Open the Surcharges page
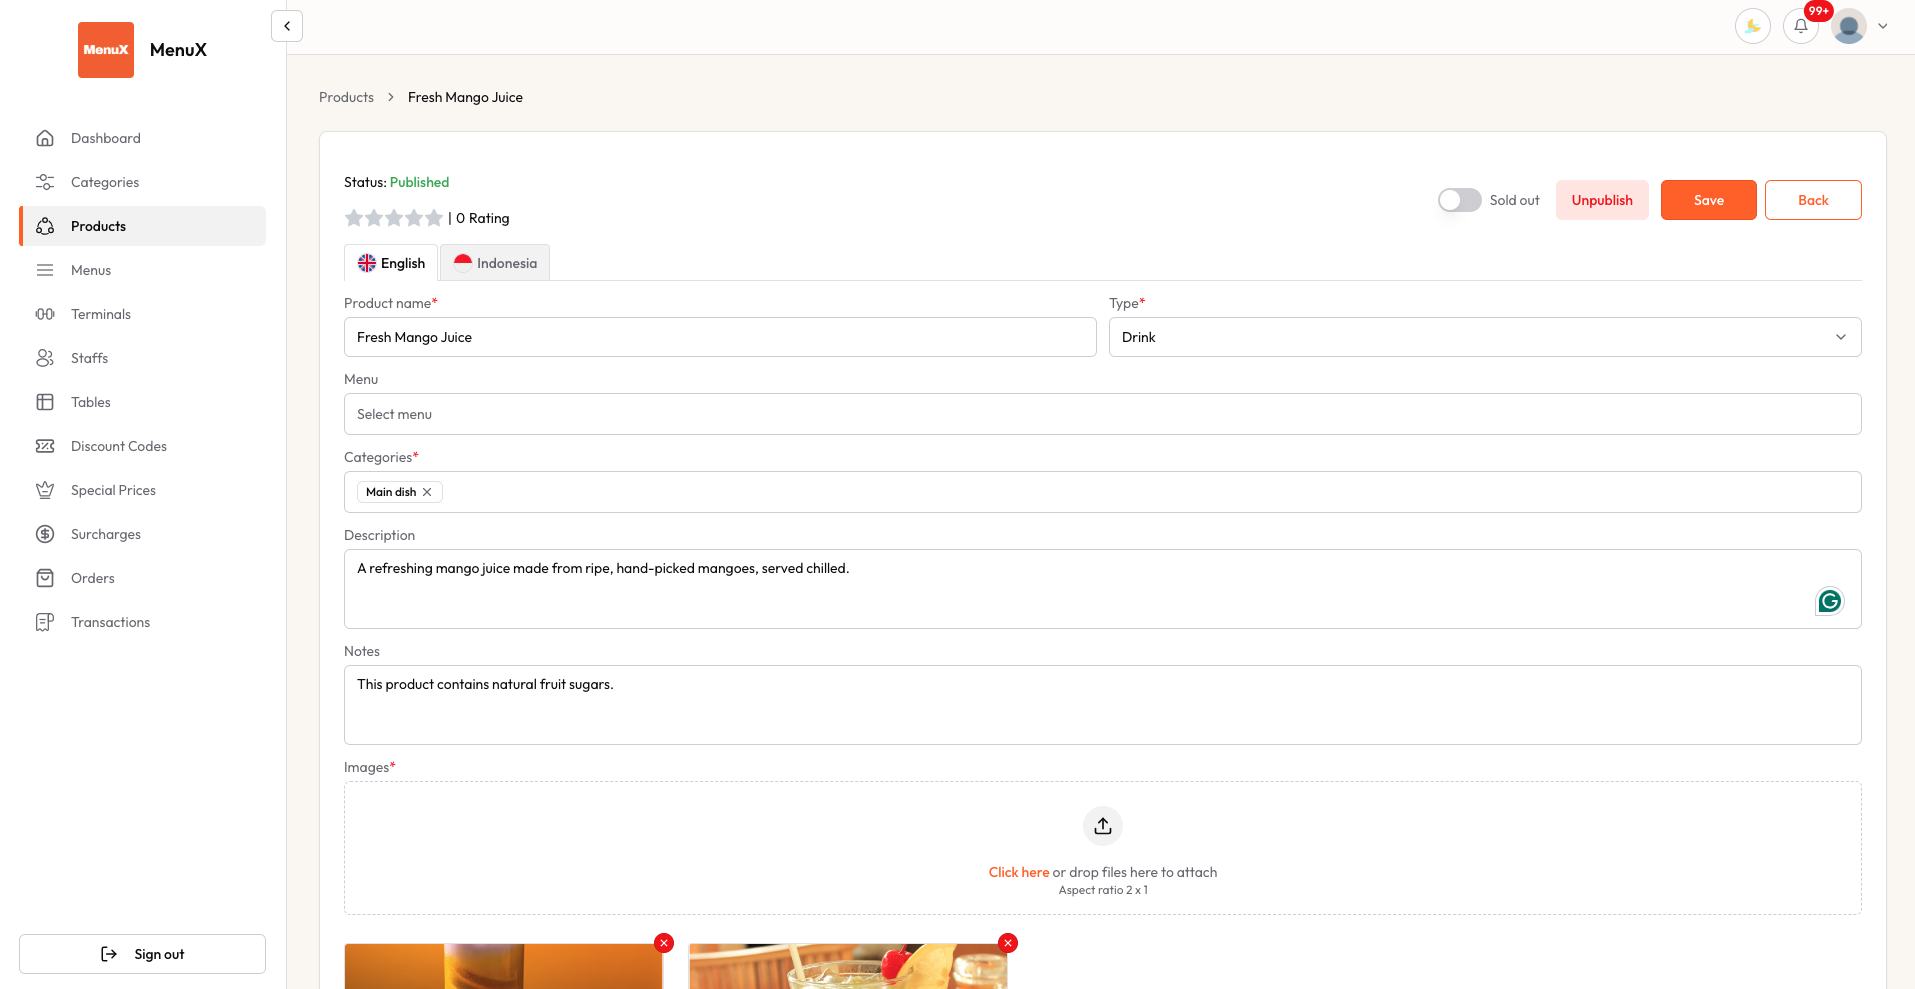 click(x=142, y=534)
